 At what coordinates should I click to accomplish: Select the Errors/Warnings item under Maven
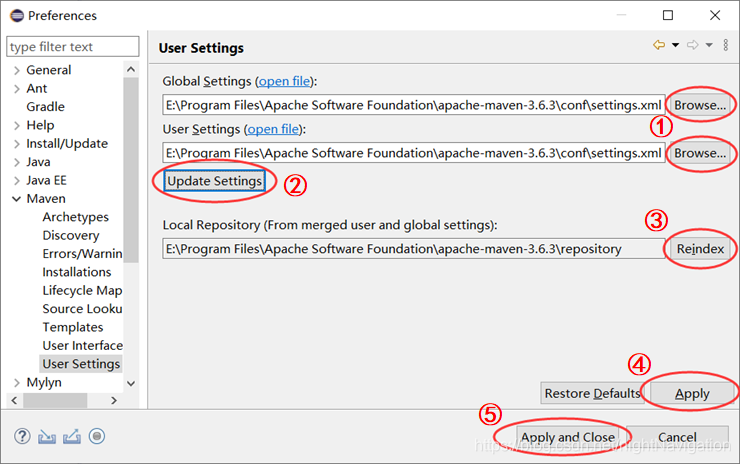[x=82, y=254]
